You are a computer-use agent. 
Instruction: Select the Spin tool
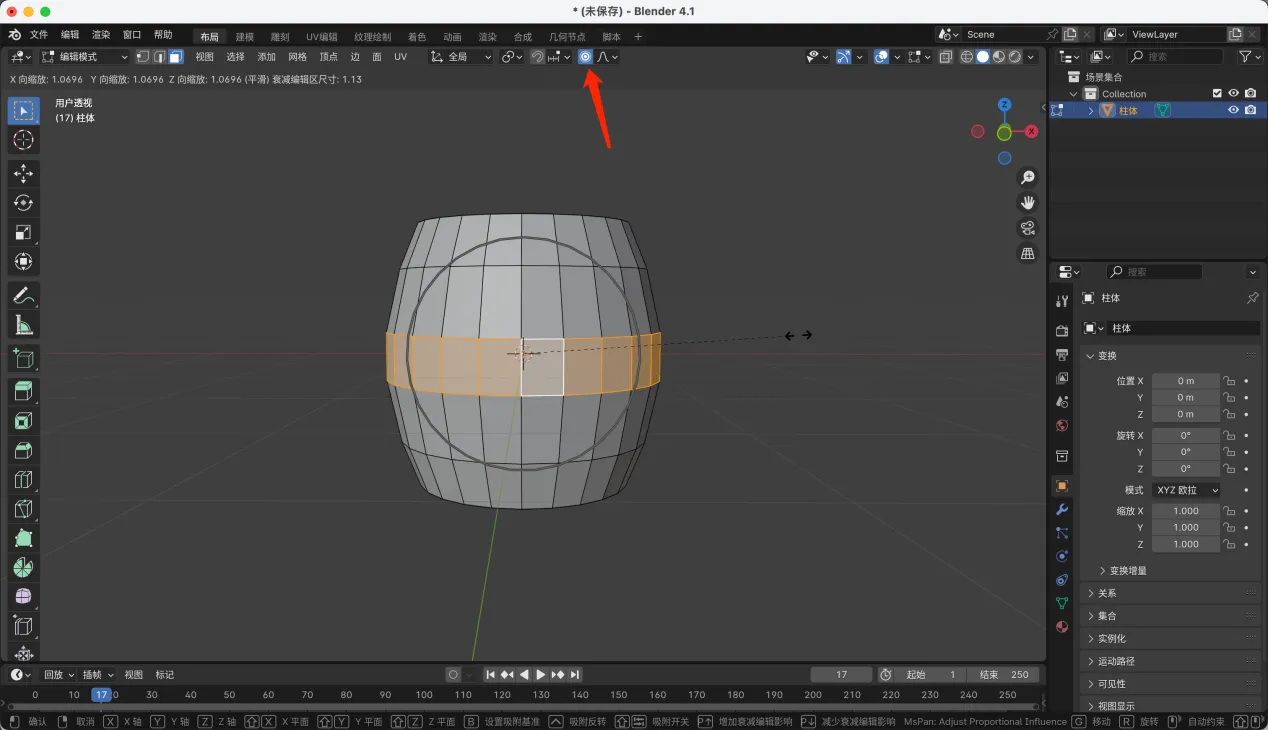pyautogui.click(x=24, y=567)
